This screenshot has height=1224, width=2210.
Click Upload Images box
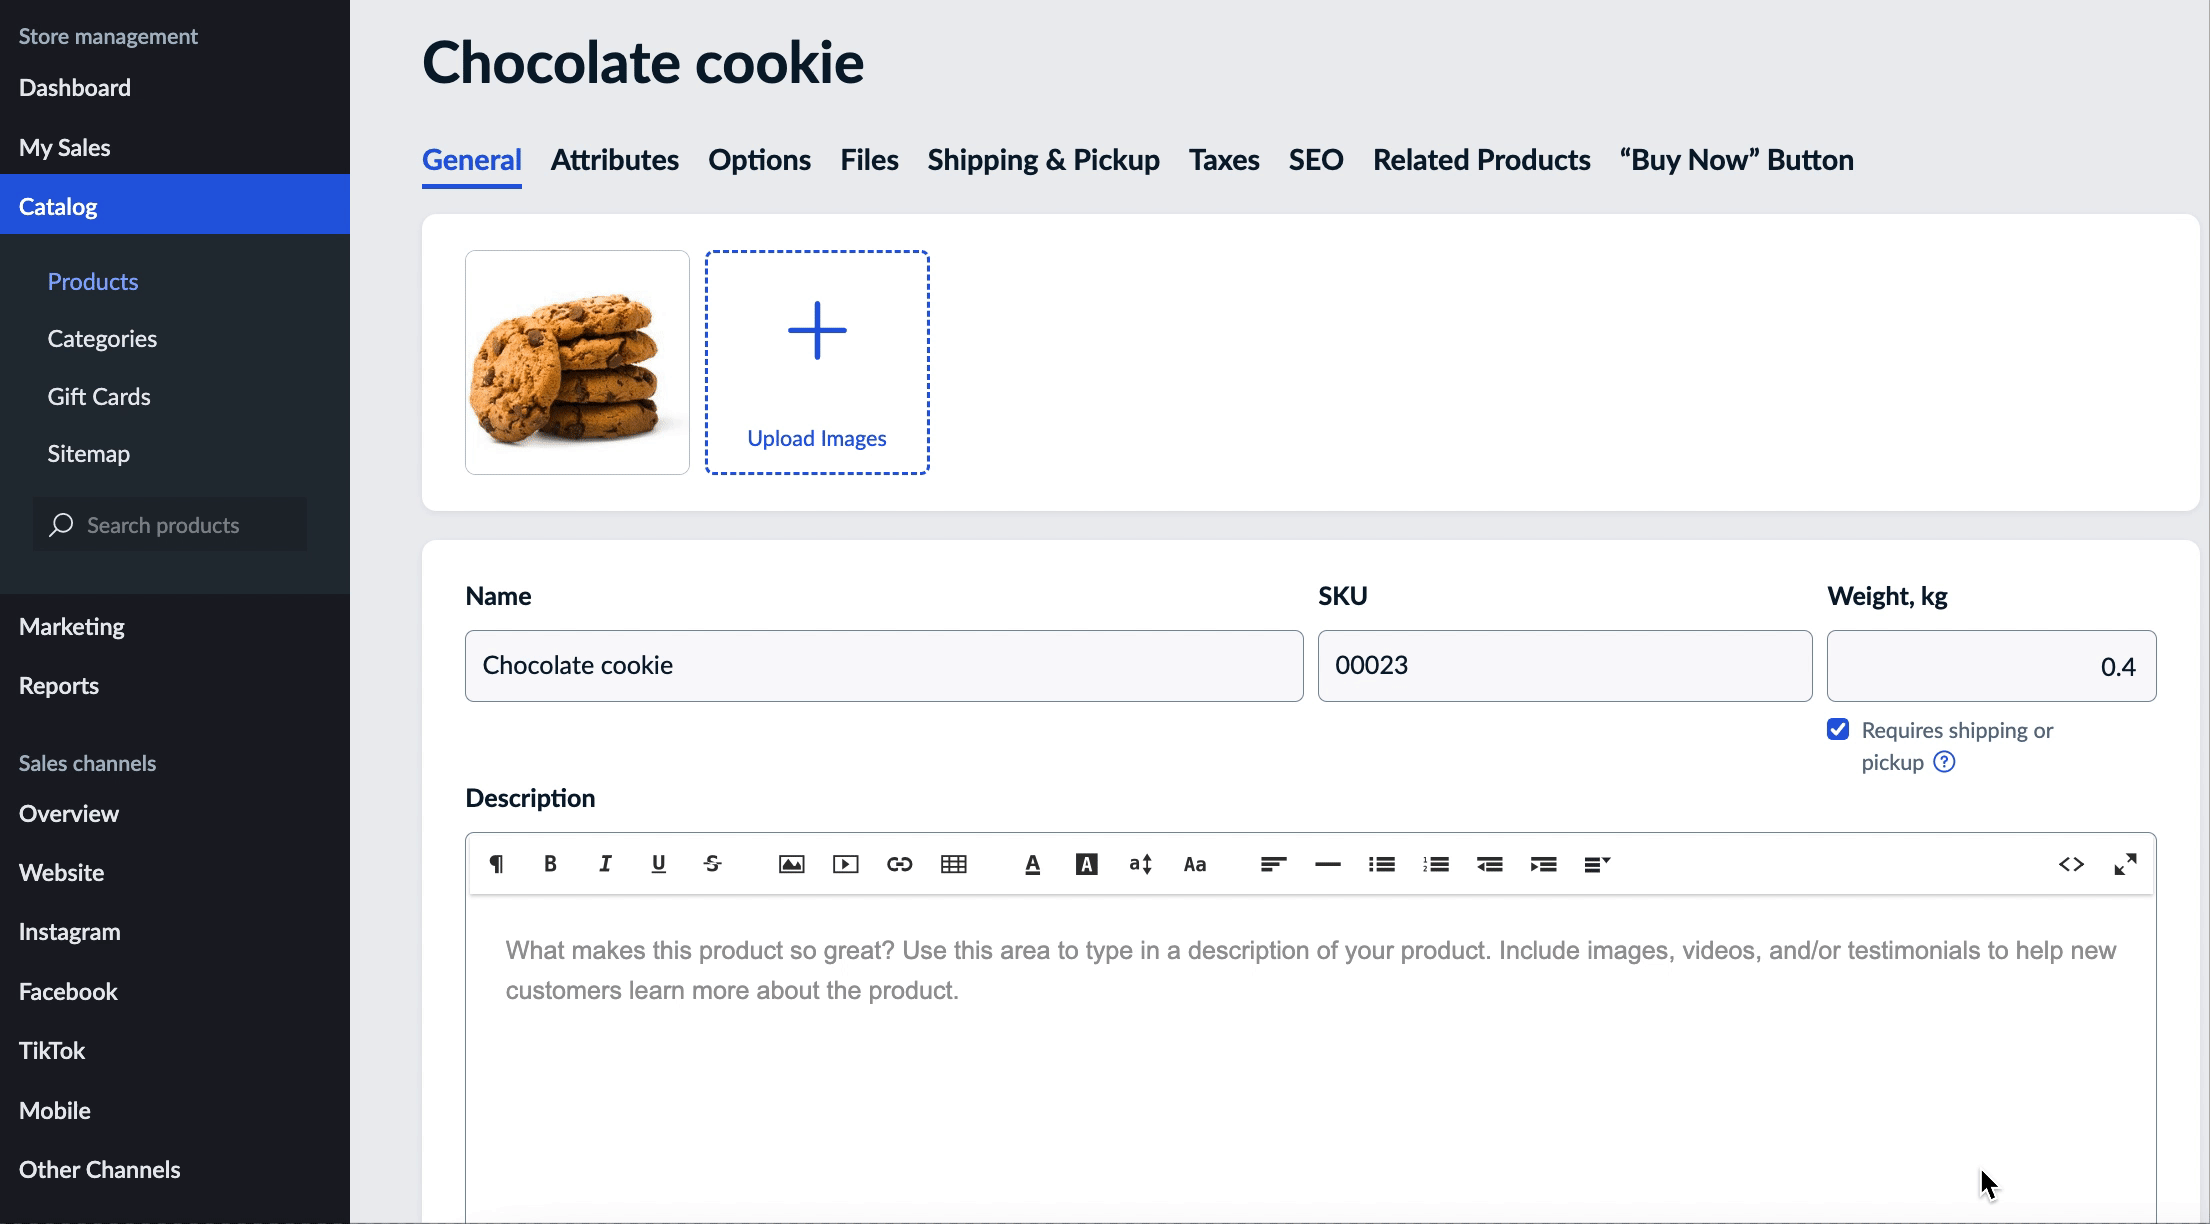(817, 362)
